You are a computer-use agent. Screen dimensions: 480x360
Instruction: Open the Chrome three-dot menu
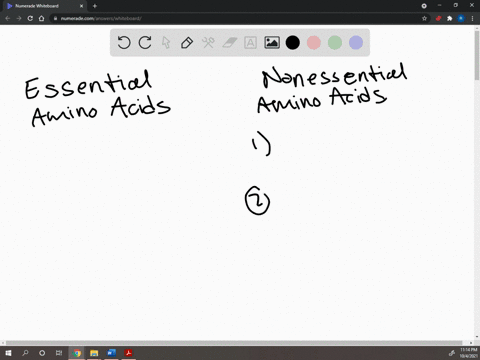[472, 18]
